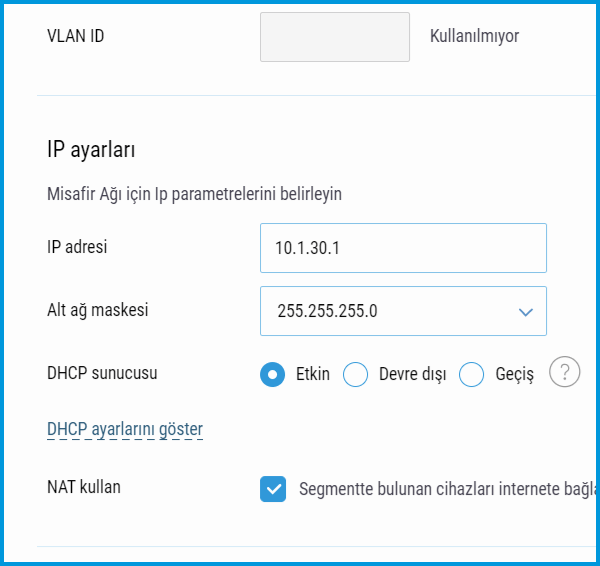Show DHCP settings via DHCP ayarlarını göster
This screenshot has width=600, height=566.
coord(125,429)
